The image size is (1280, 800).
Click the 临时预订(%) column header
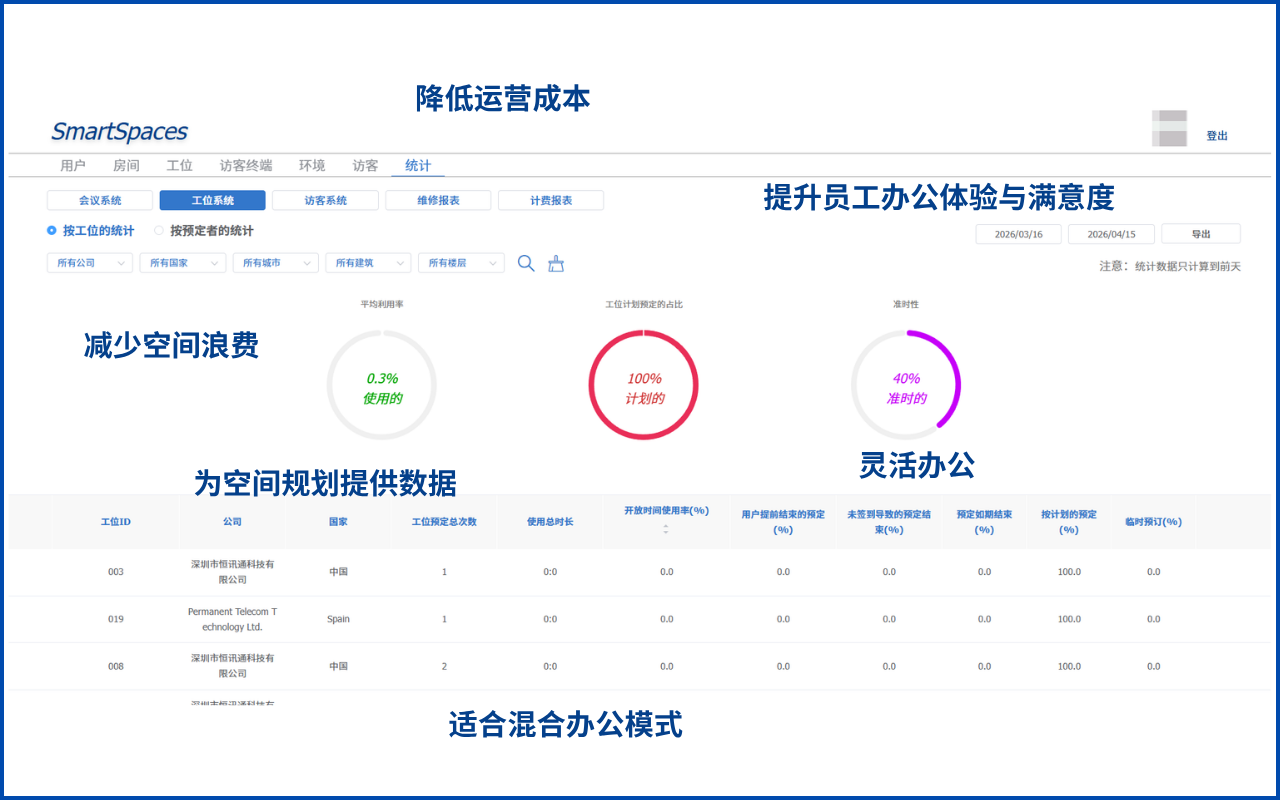click(1153, 522)
